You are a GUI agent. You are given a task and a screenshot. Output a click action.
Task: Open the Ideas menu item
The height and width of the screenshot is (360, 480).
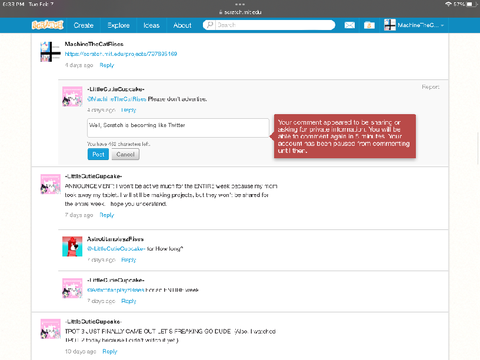(x=151, y=25)
